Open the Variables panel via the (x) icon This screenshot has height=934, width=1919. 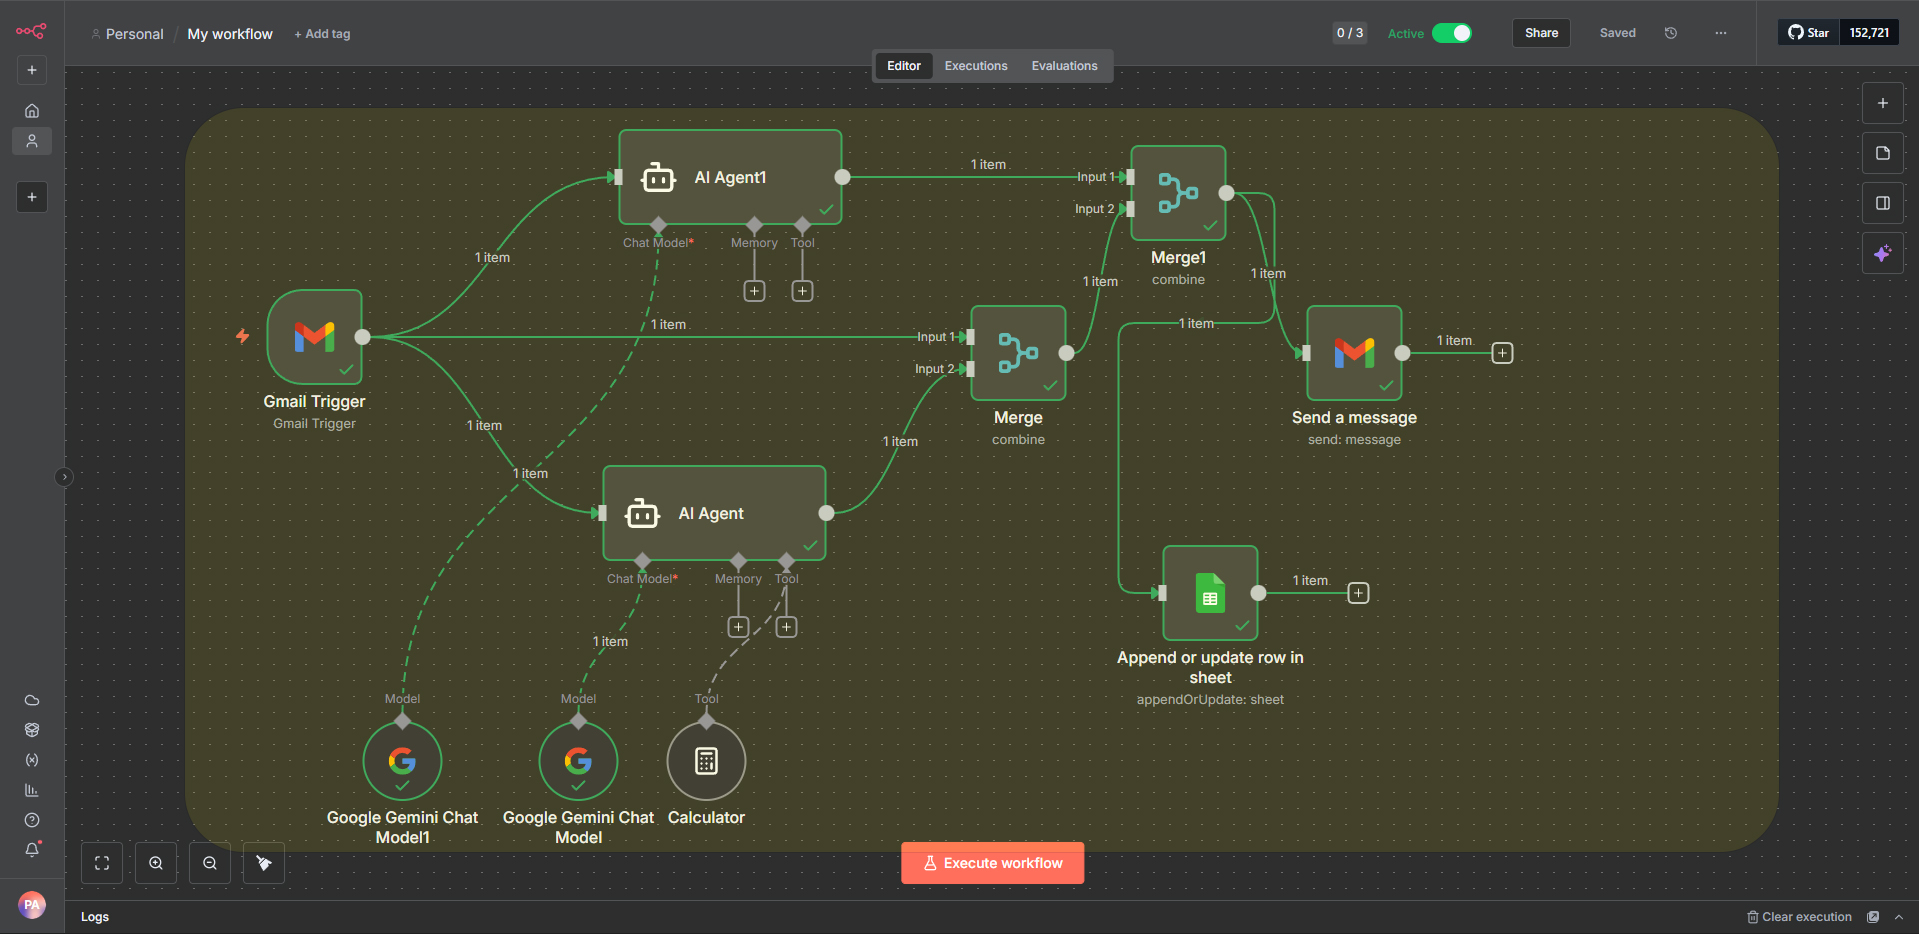click(31, 760)
